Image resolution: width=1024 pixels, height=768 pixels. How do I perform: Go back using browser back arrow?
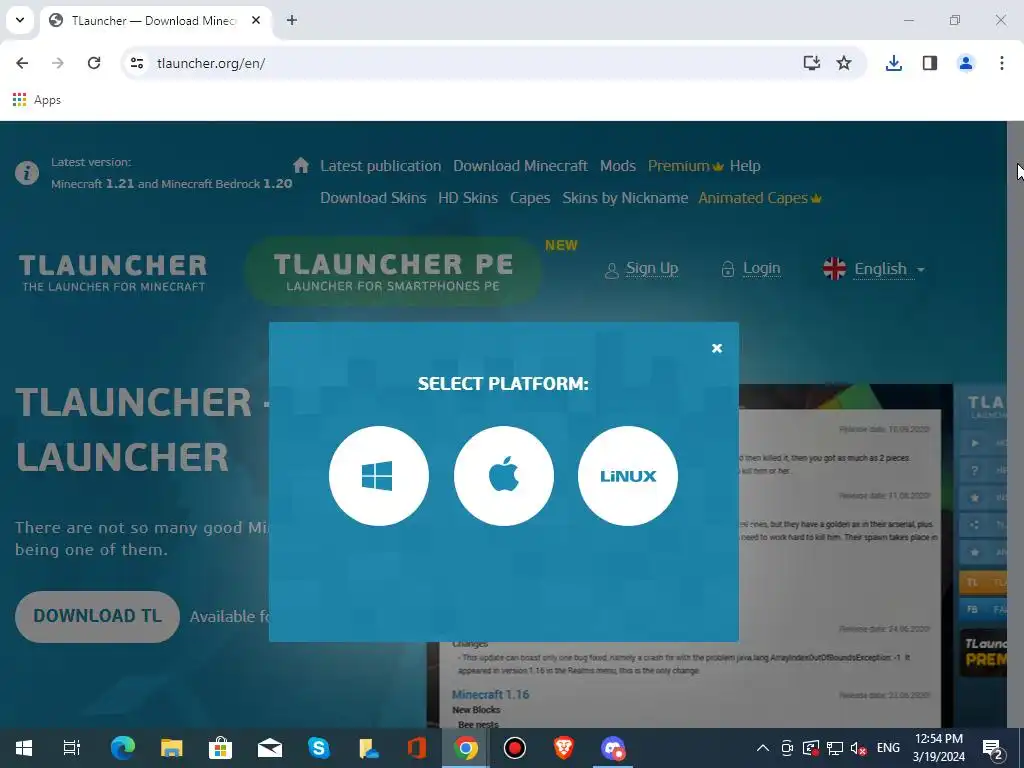tap(22, 63)
